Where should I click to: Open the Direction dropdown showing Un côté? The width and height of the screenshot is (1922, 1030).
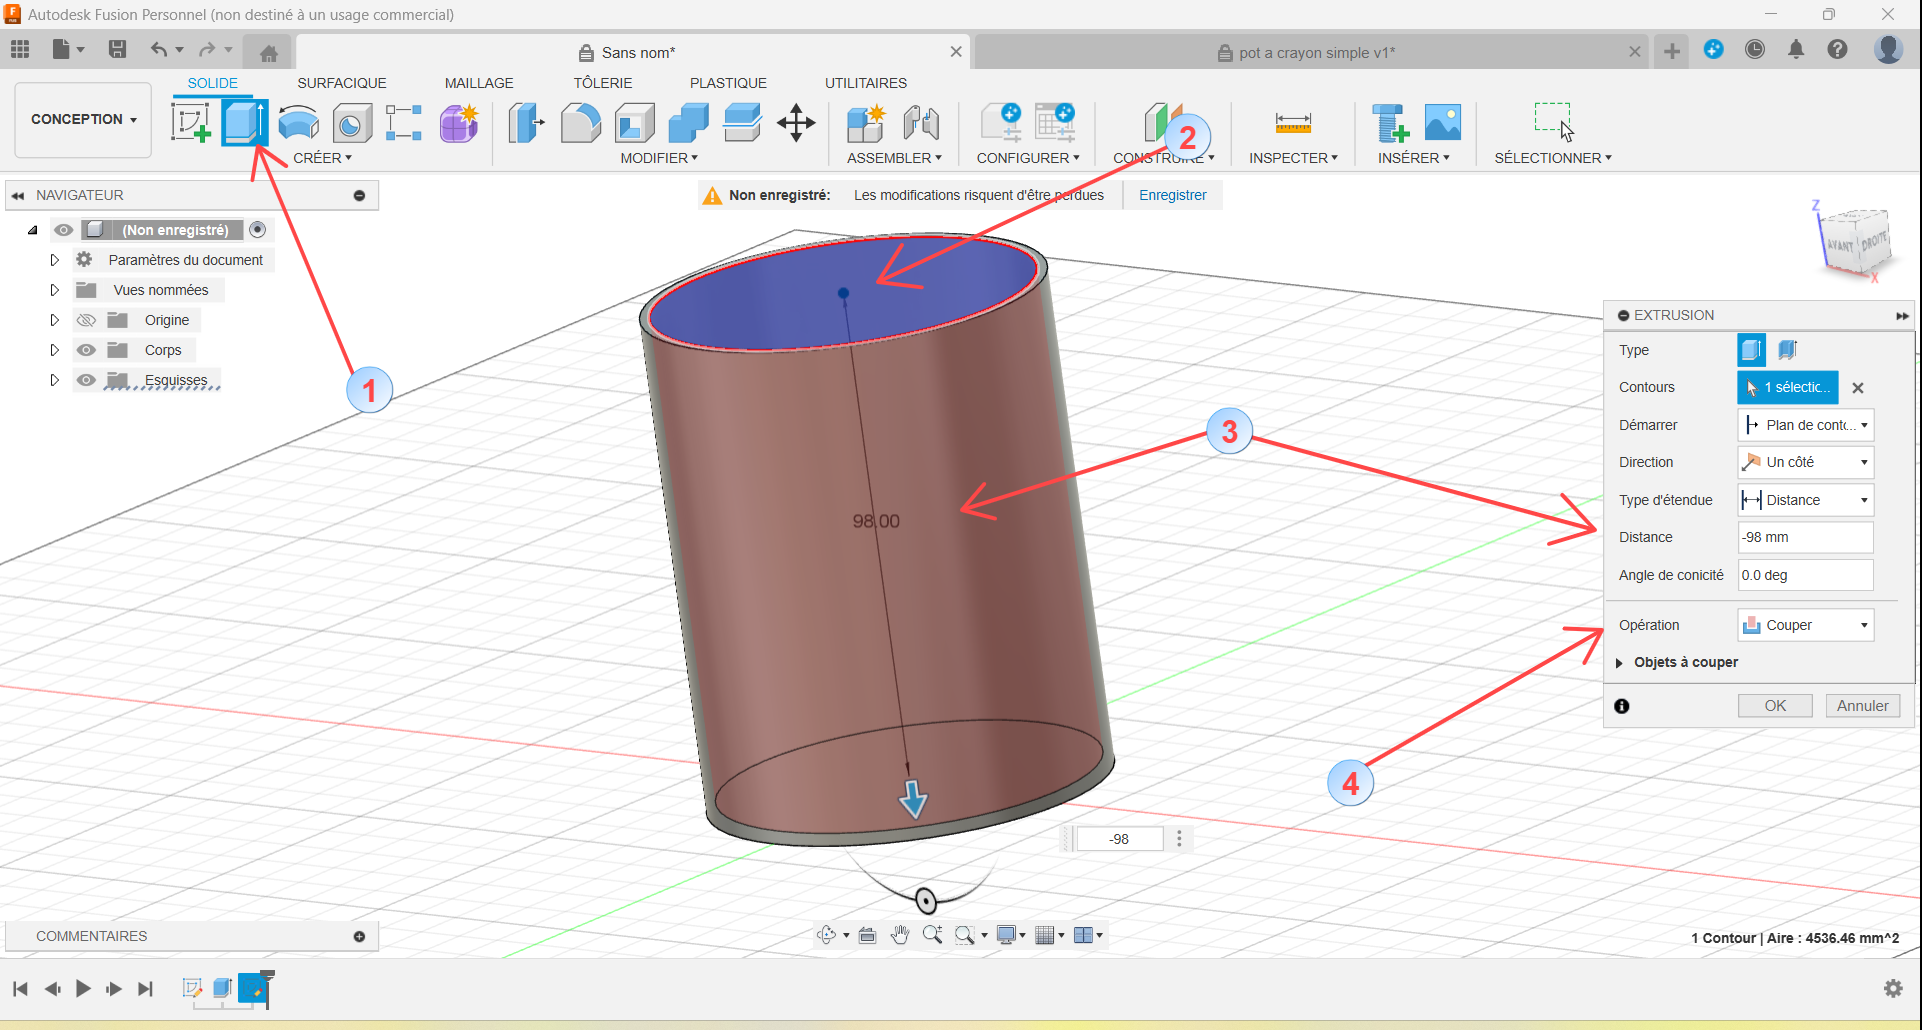[1805, 462]
